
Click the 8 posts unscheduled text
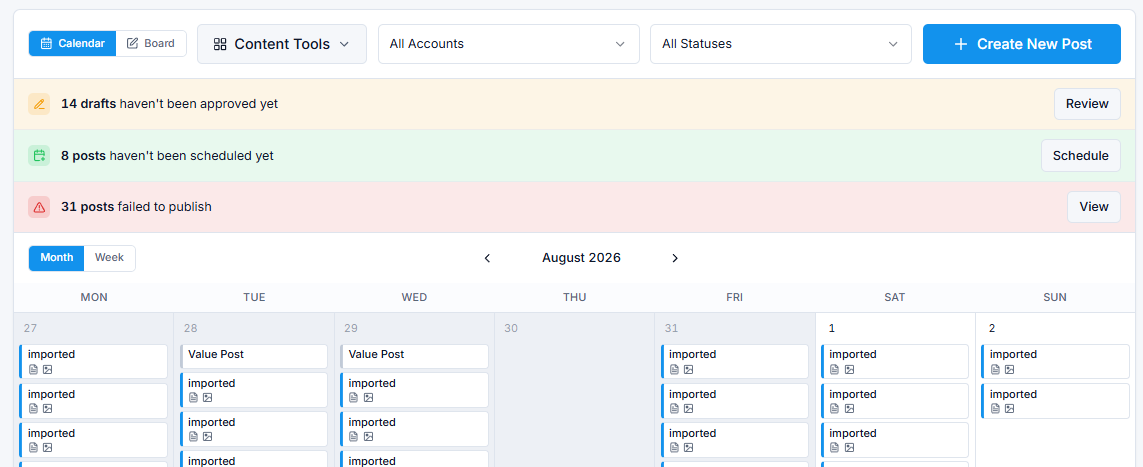[168, 156]
